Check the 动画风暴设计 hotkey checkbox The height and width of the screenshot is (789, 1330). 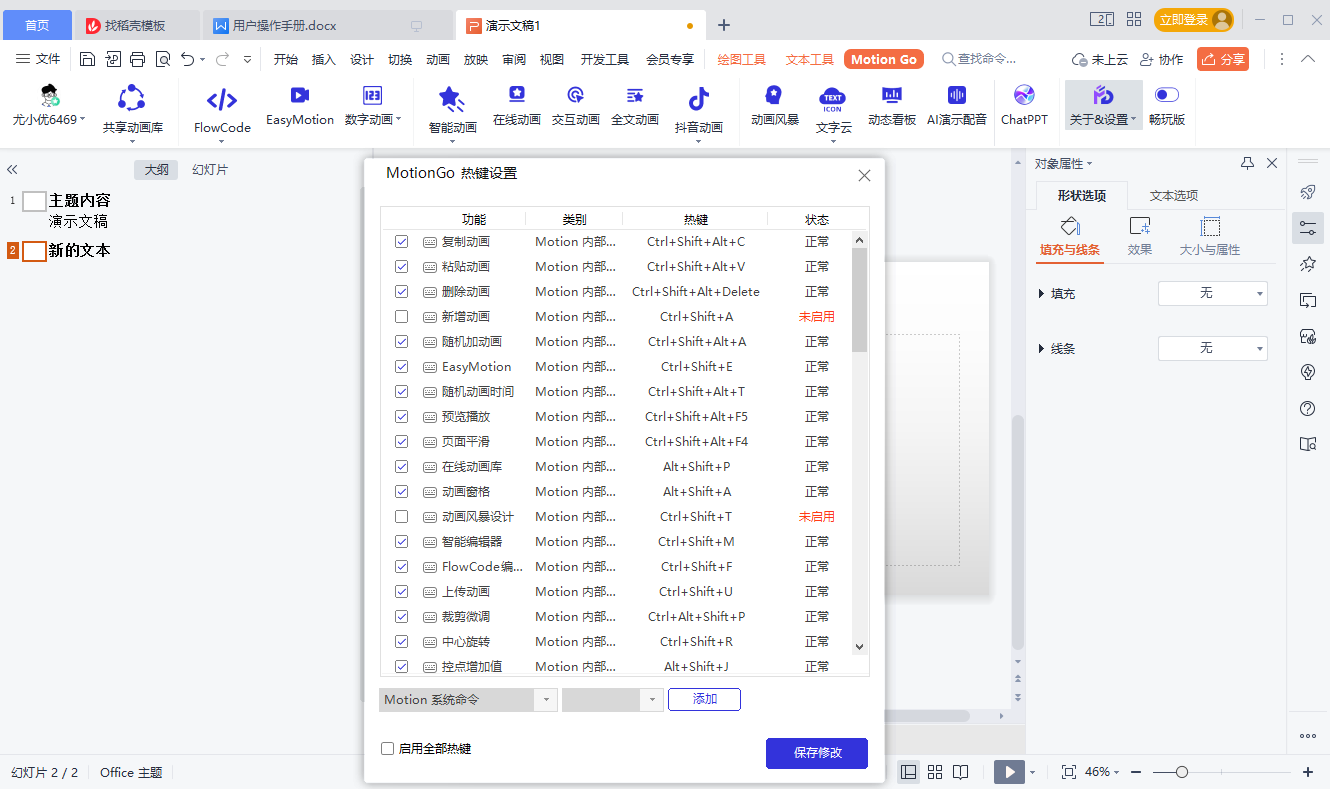pos(401,517)
